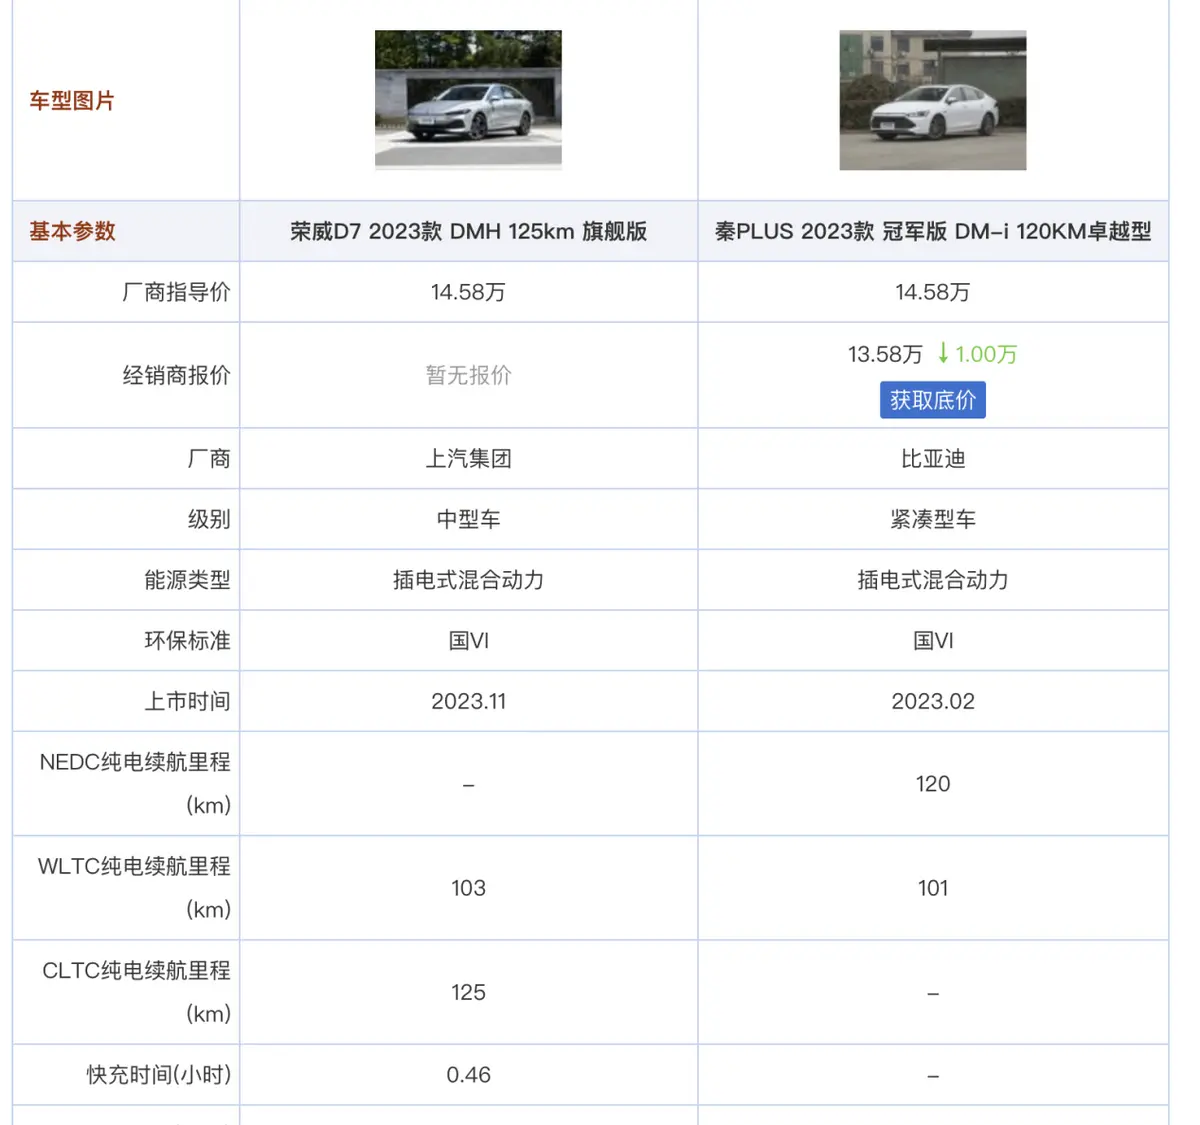Click the 上市时间 row label

coord(187,701)
